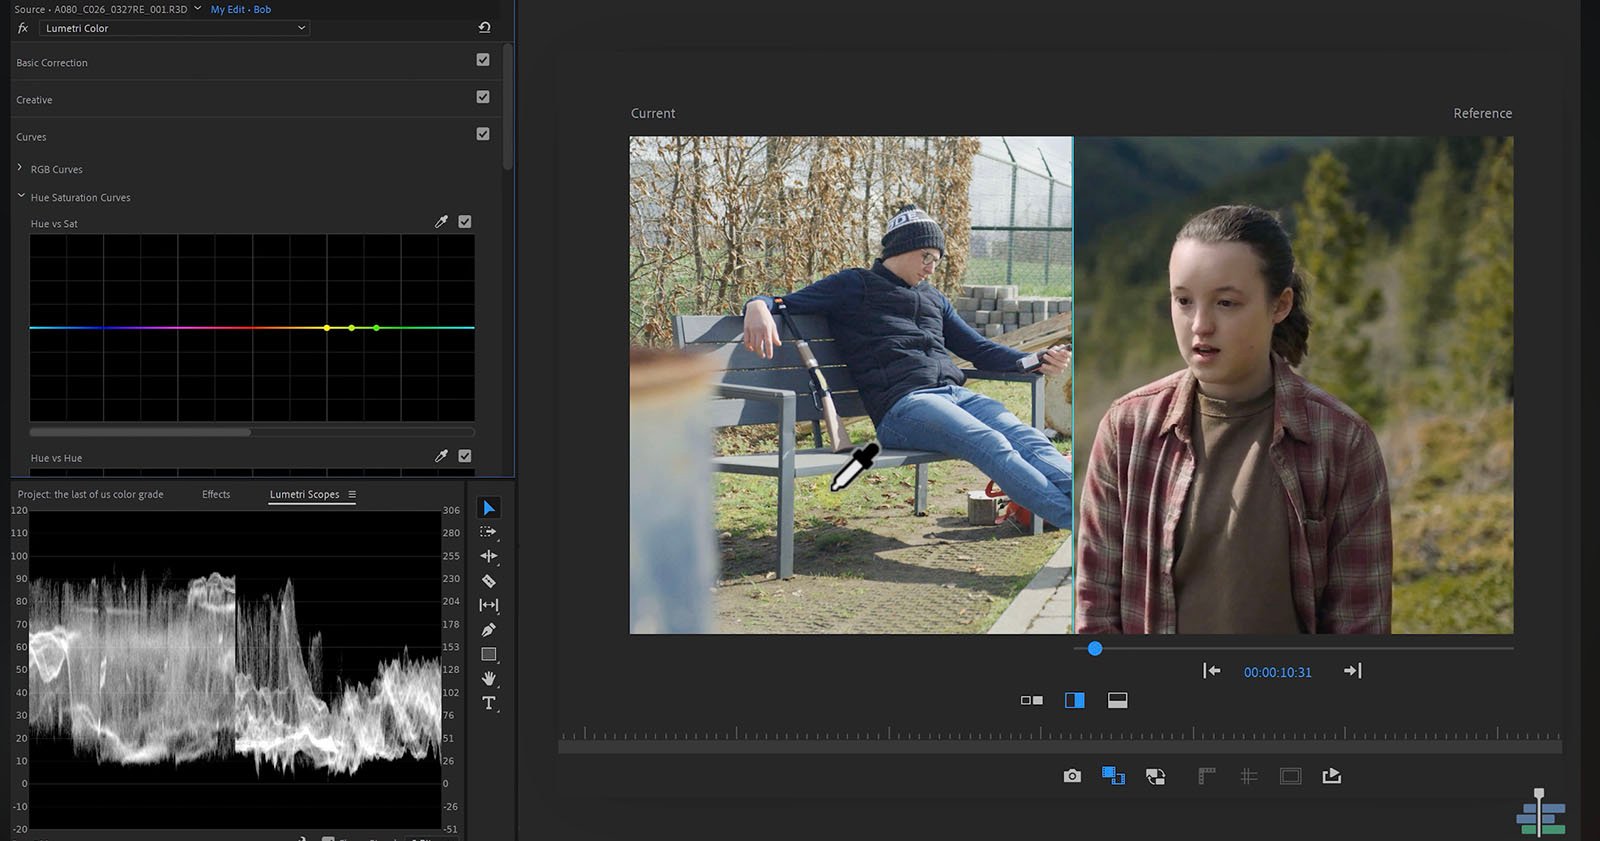Select the Pen tool in the toolbar
The height and width of the screenshot is (841, 1600).
[x=488, y=630]
